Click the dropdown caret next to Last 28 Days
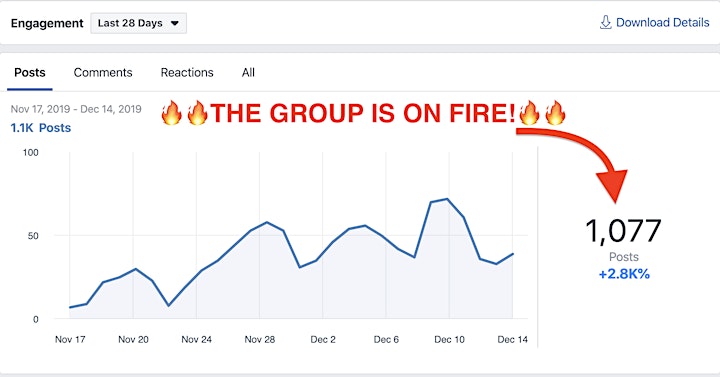The width and height of the screenshot is (720, 377). coord(174,23)
